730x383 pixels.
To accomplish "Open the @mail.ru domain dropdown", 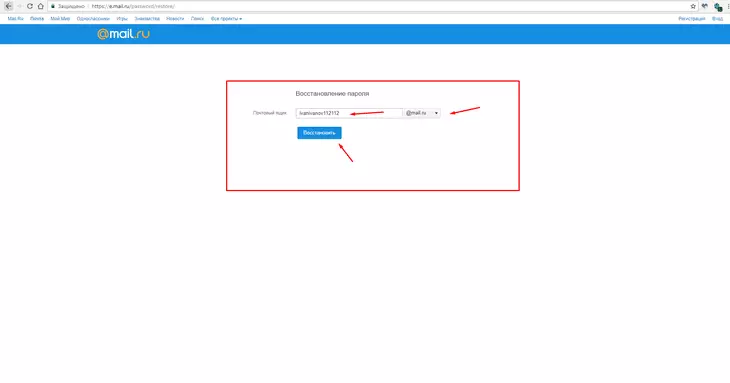I will (422, 113).
